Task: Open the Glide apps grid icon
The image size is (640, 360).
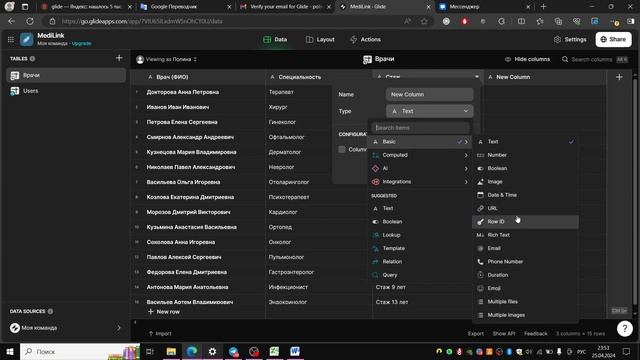Action: click(x=11, y=40)
